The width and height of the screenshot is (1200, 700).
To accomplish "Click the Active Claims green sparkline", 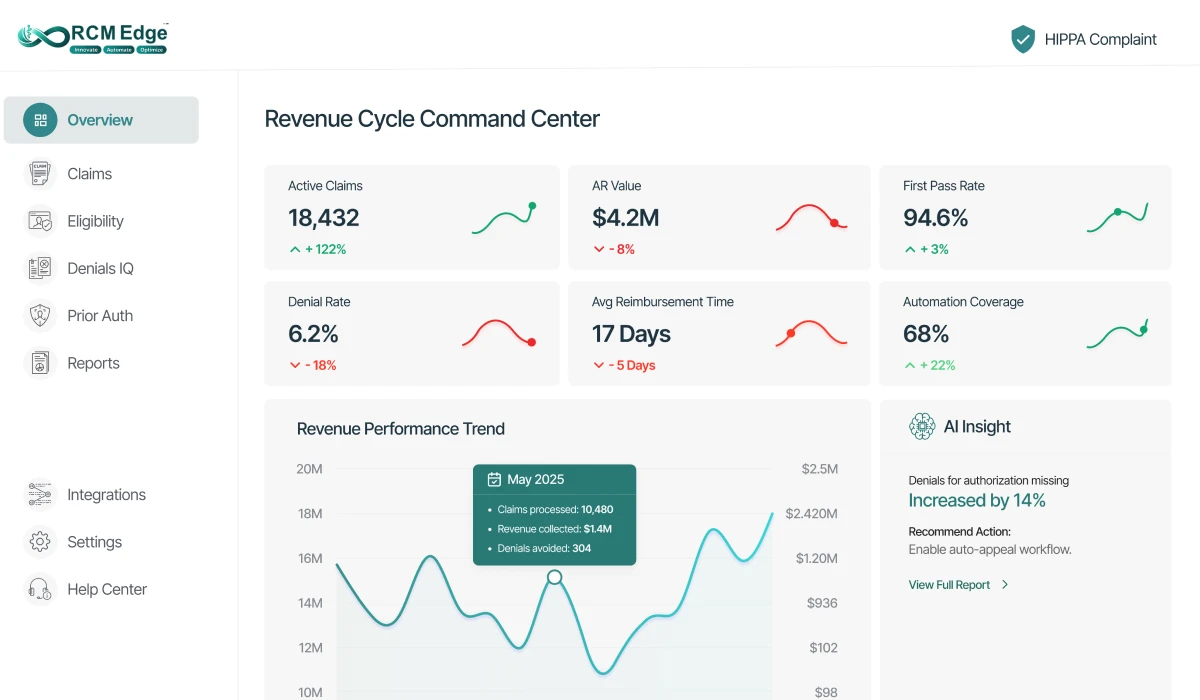I will click(505, 218).
